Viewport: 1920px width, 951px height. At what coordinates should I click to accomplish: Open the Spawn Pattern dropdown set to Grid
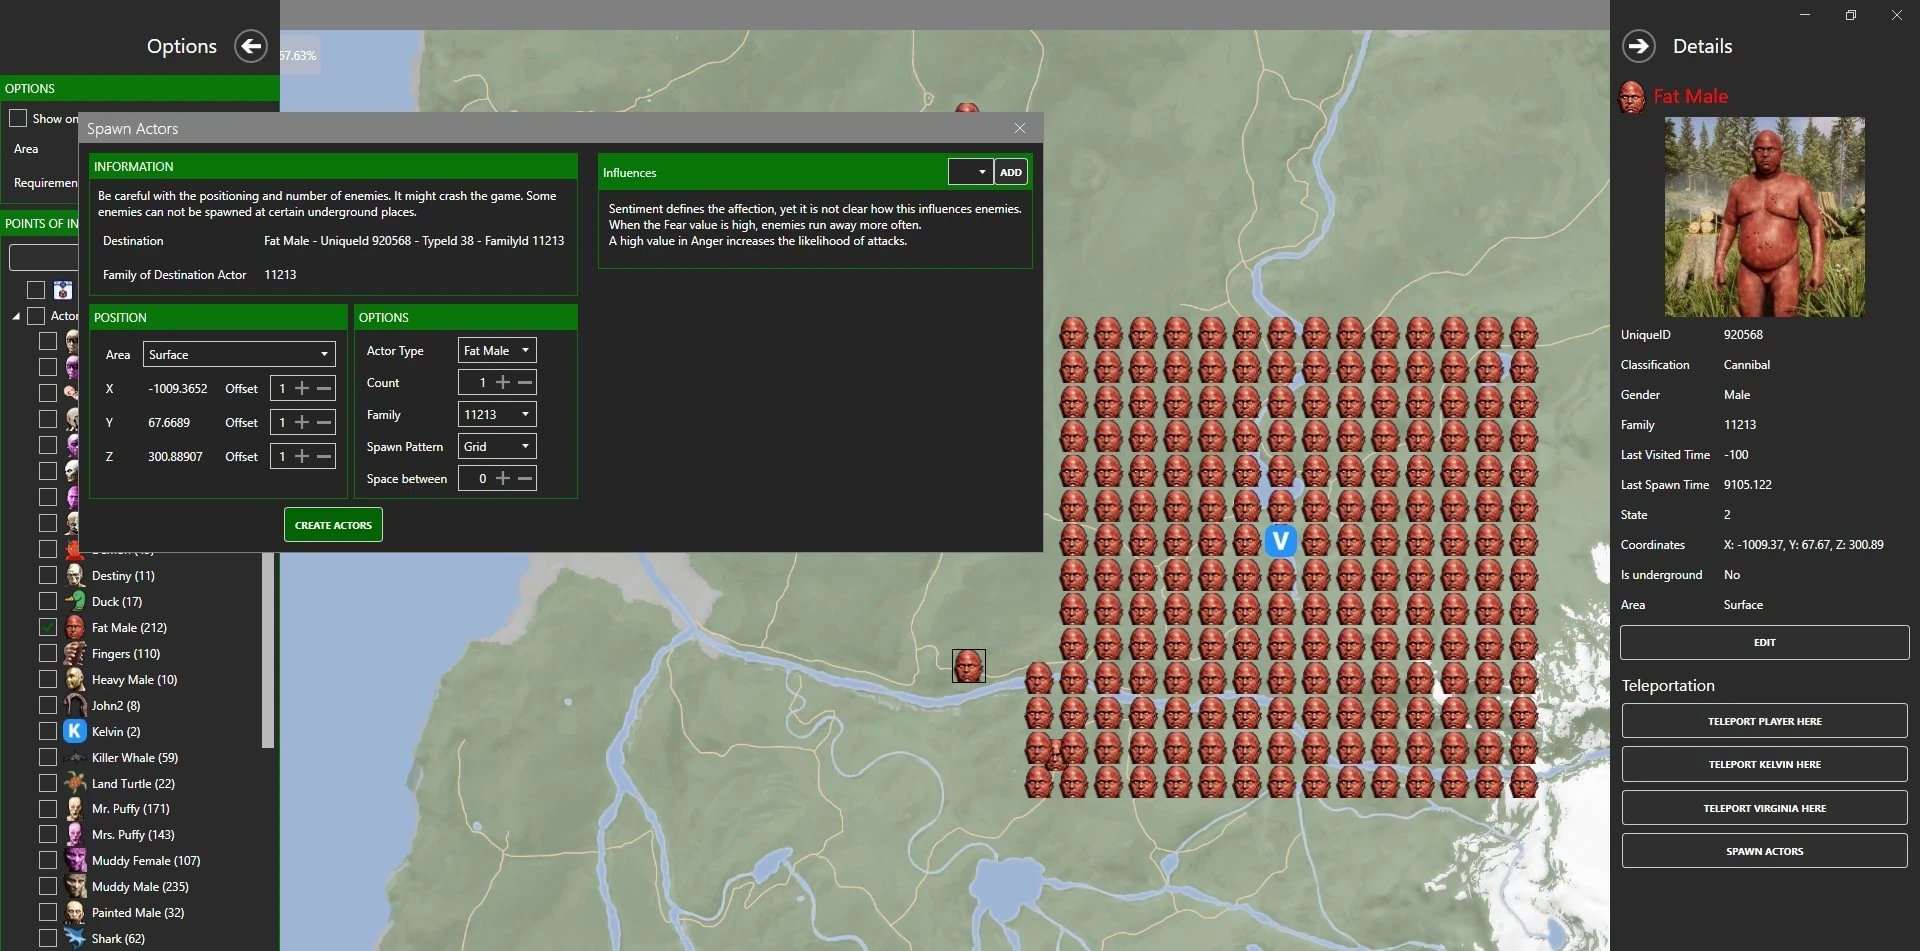(x=497, y=446)
